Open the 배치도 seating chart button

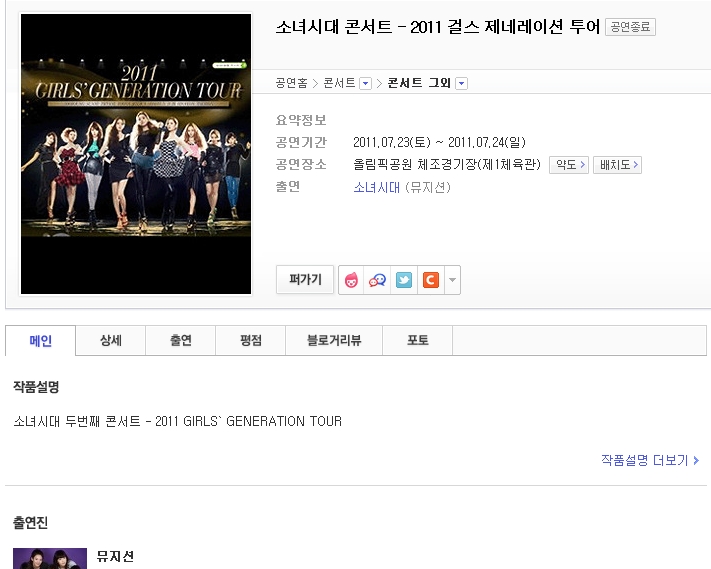618,165
